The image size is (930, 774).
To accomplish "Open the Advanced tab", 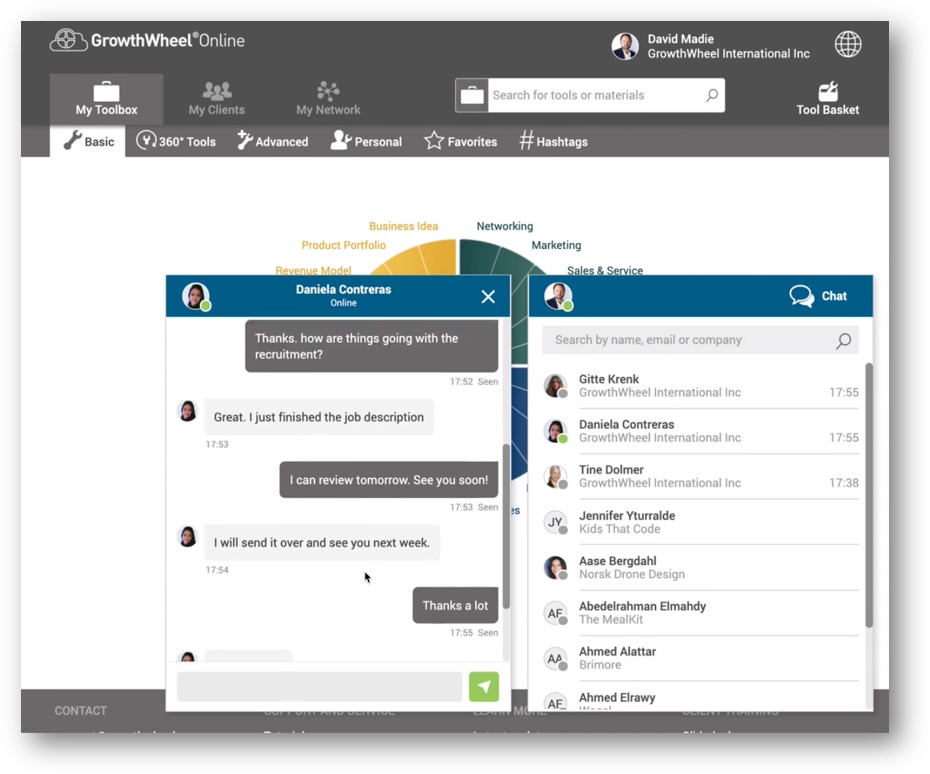I will click(273, 141).
